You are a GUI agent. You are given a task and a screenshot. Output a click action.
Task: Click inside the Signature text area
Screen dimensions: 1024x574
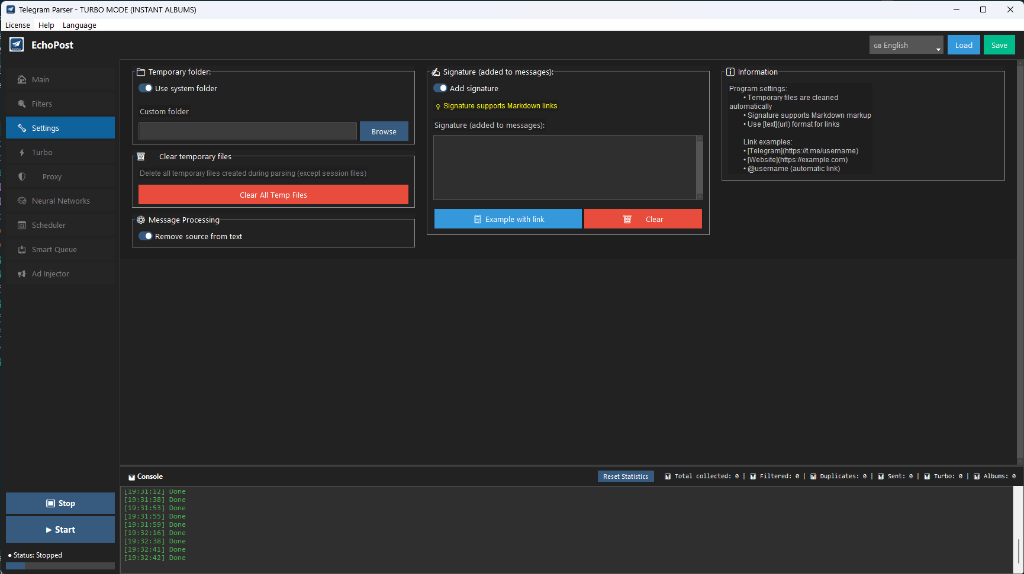(x=565, y=167)
